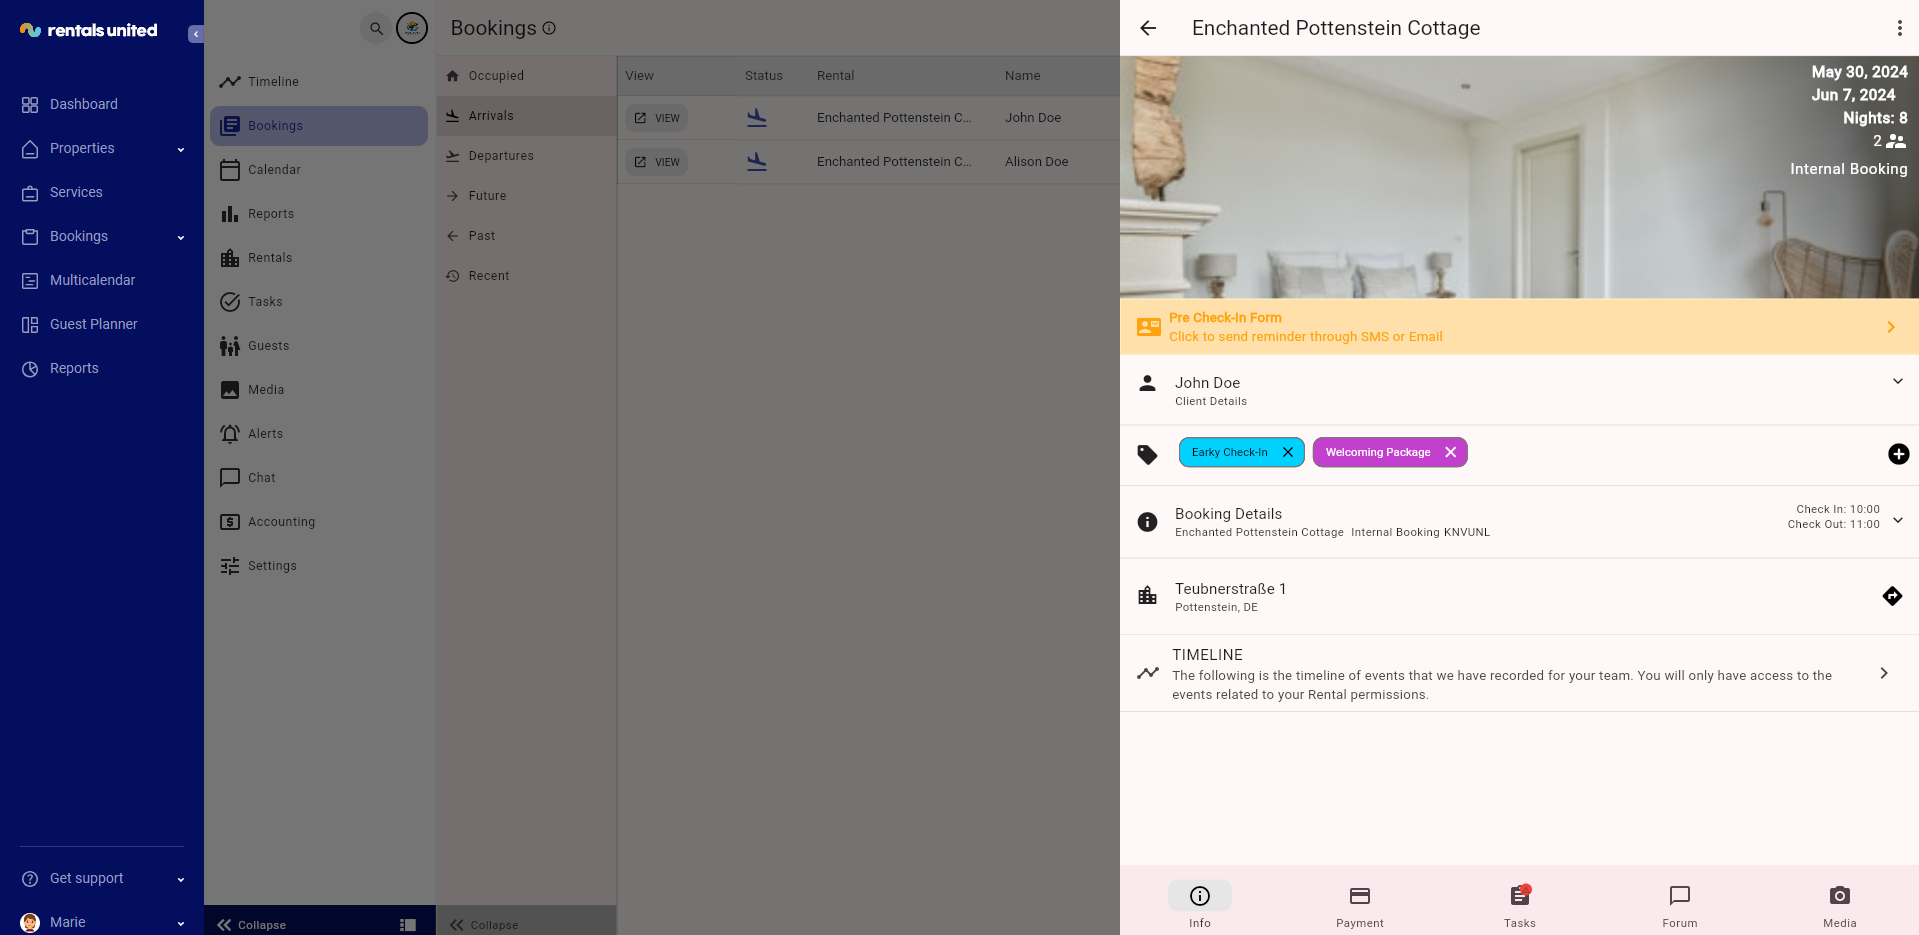Open directions for Teubnerstraße 1
1919x935 pixels.
[x=1892, y=596]
